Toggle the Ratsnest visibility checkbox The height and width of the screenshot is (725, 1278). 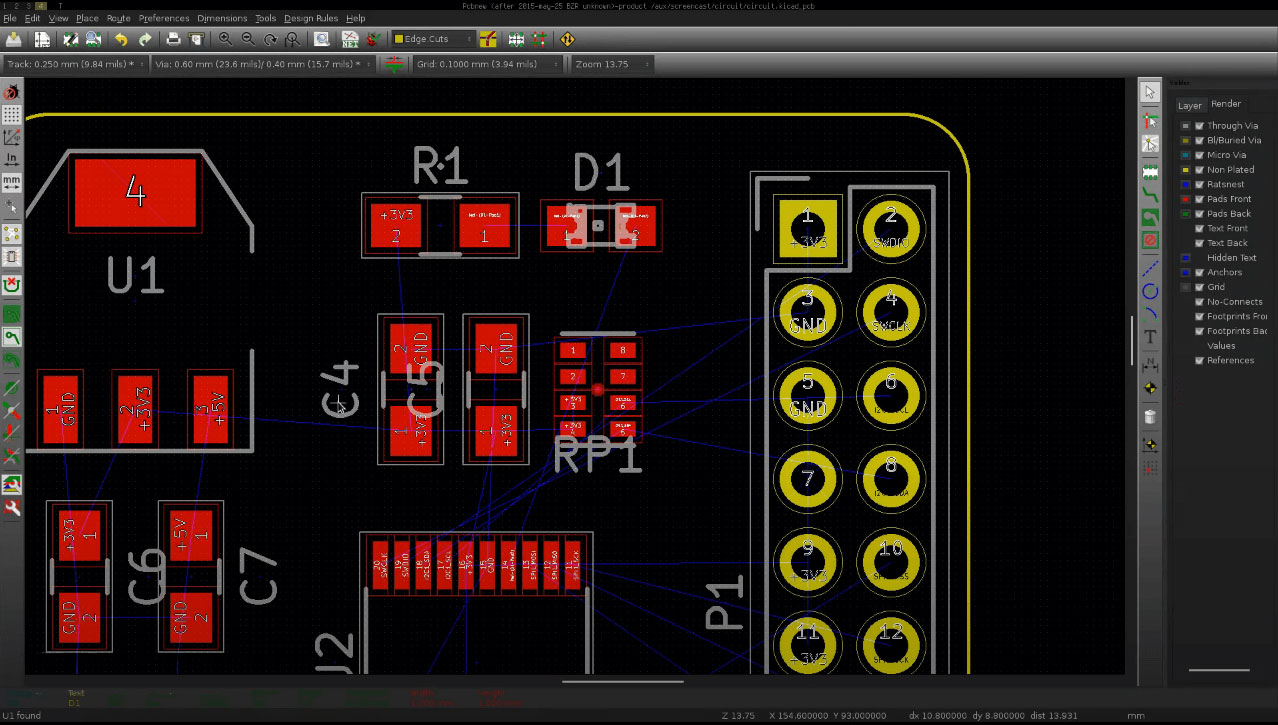click(x=1199, y=184)
